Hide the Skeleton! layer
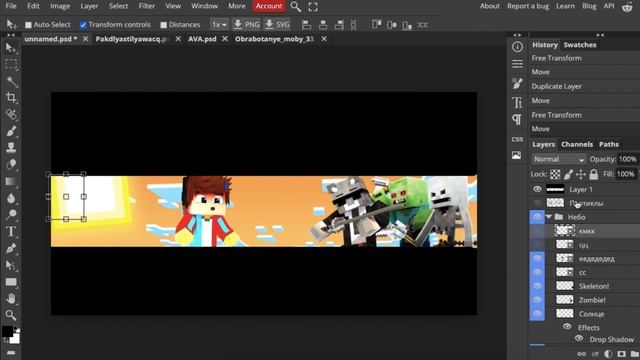Viewport: 640px width, 360px height. pos(537,286)
